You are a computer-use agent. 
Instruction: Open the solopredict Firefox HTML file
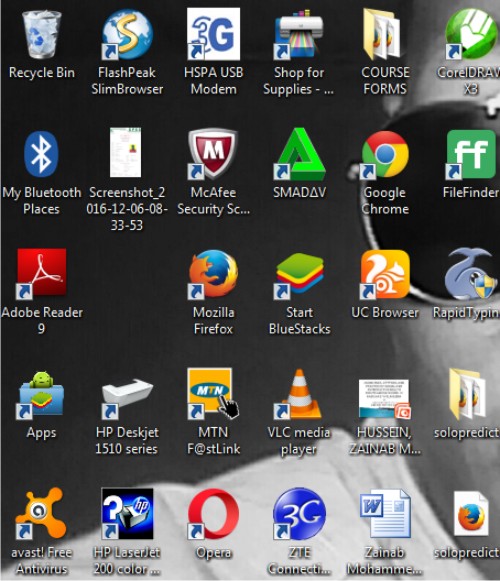click(x=471, y=514)
